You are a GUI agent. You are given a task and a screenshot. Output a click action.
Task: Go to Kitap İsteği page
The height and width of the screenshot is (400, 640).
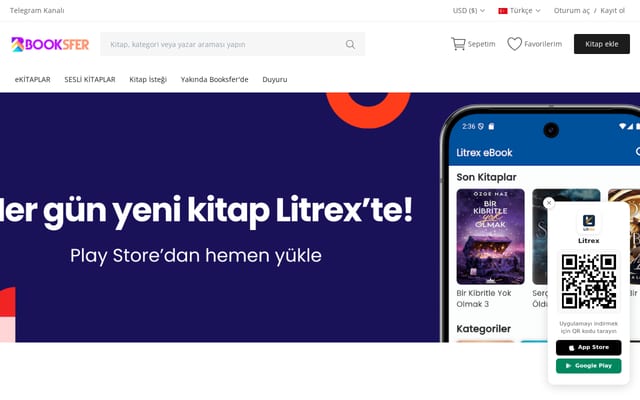(x=148, y=80)
